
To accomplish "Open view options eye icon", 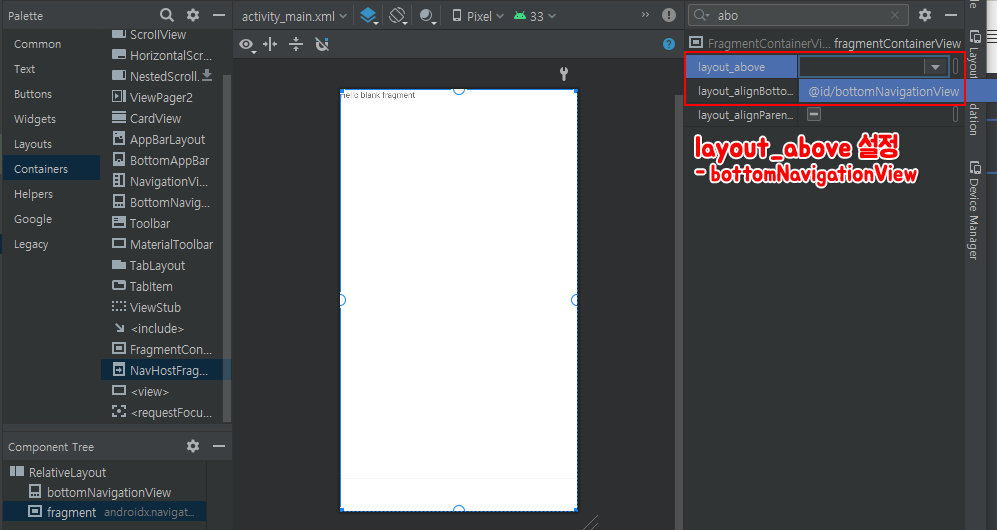I will click(247, 44).
